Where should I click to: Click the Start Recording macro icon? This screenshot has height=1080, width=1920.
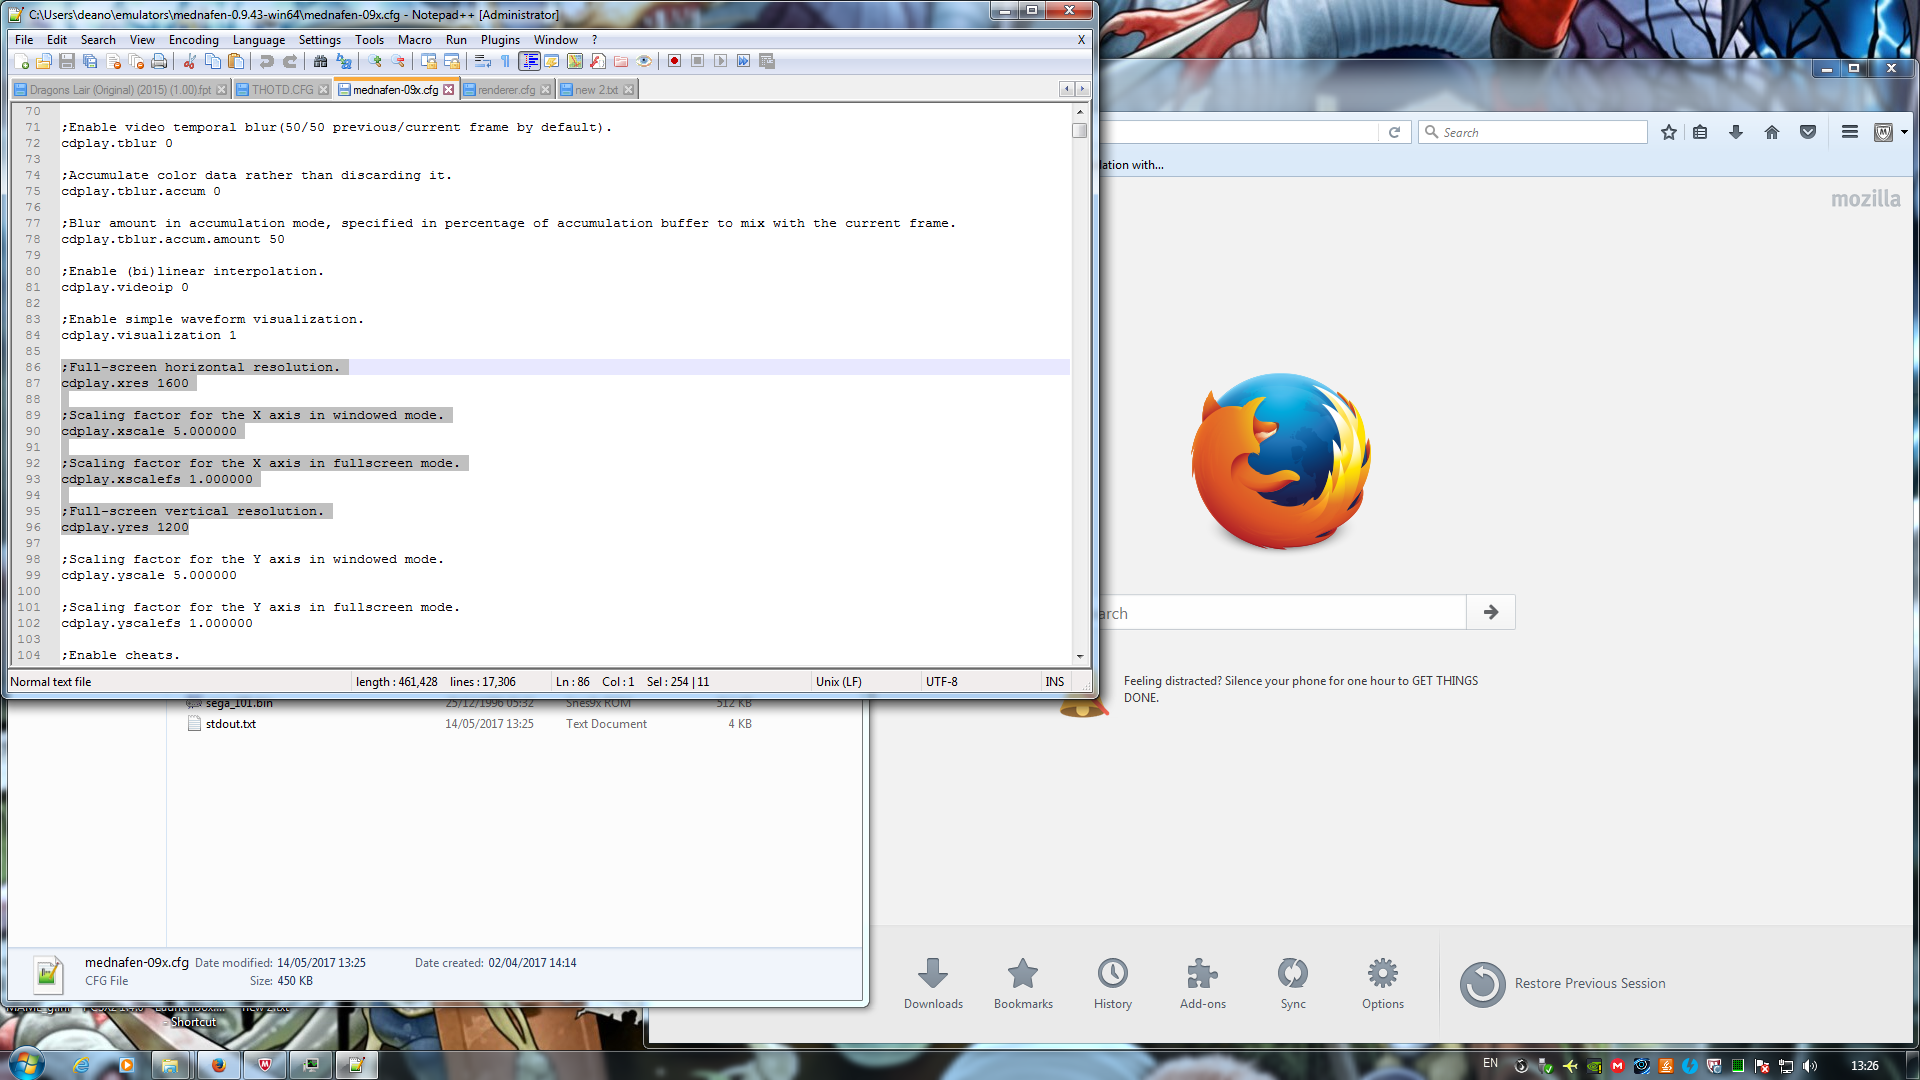[675, 62]
